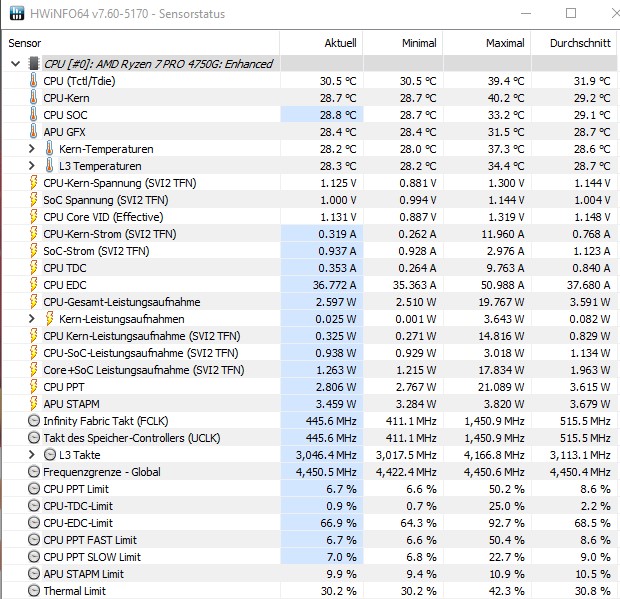Click clock icon beside Thermal Limit
This screenshot has height=599, width=620.
coord(34,591)
